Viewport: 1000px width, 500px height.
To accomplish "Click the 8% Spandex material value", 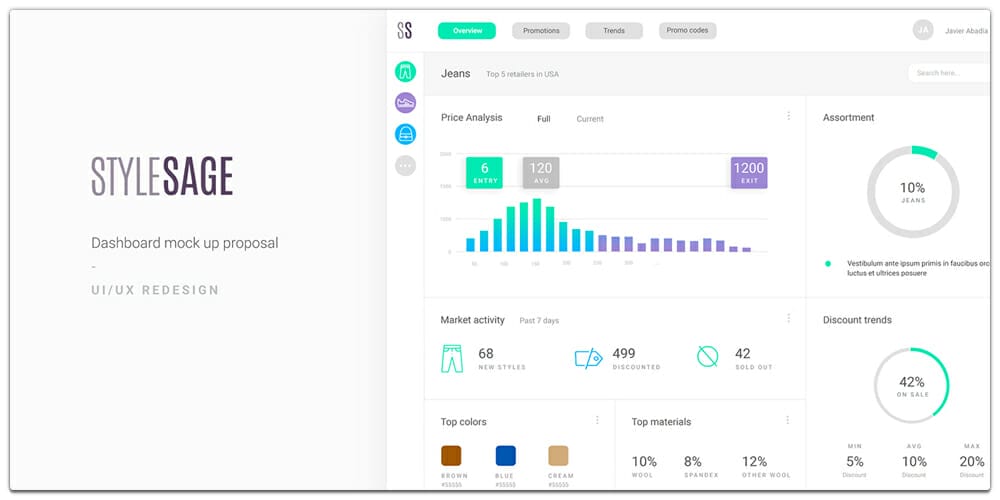I will [693, 461].
